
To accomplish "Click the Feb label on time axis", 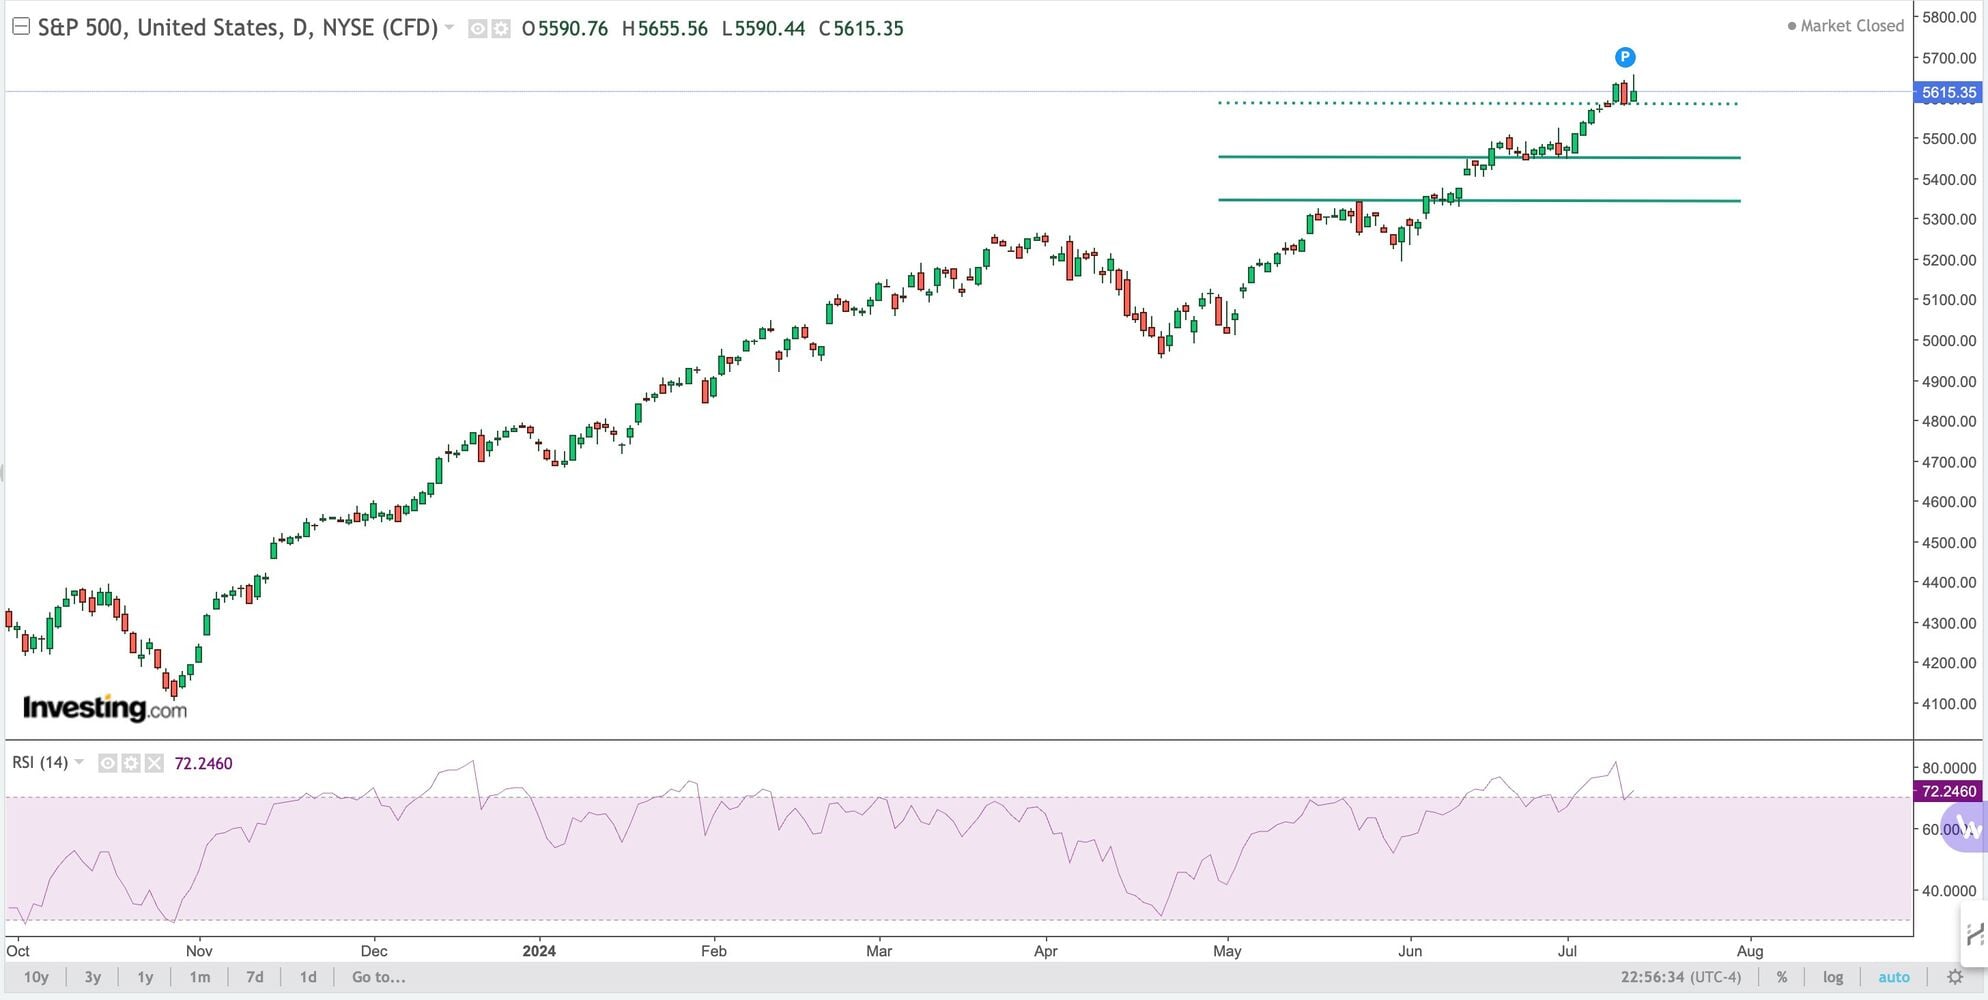I will pos(714,951).
